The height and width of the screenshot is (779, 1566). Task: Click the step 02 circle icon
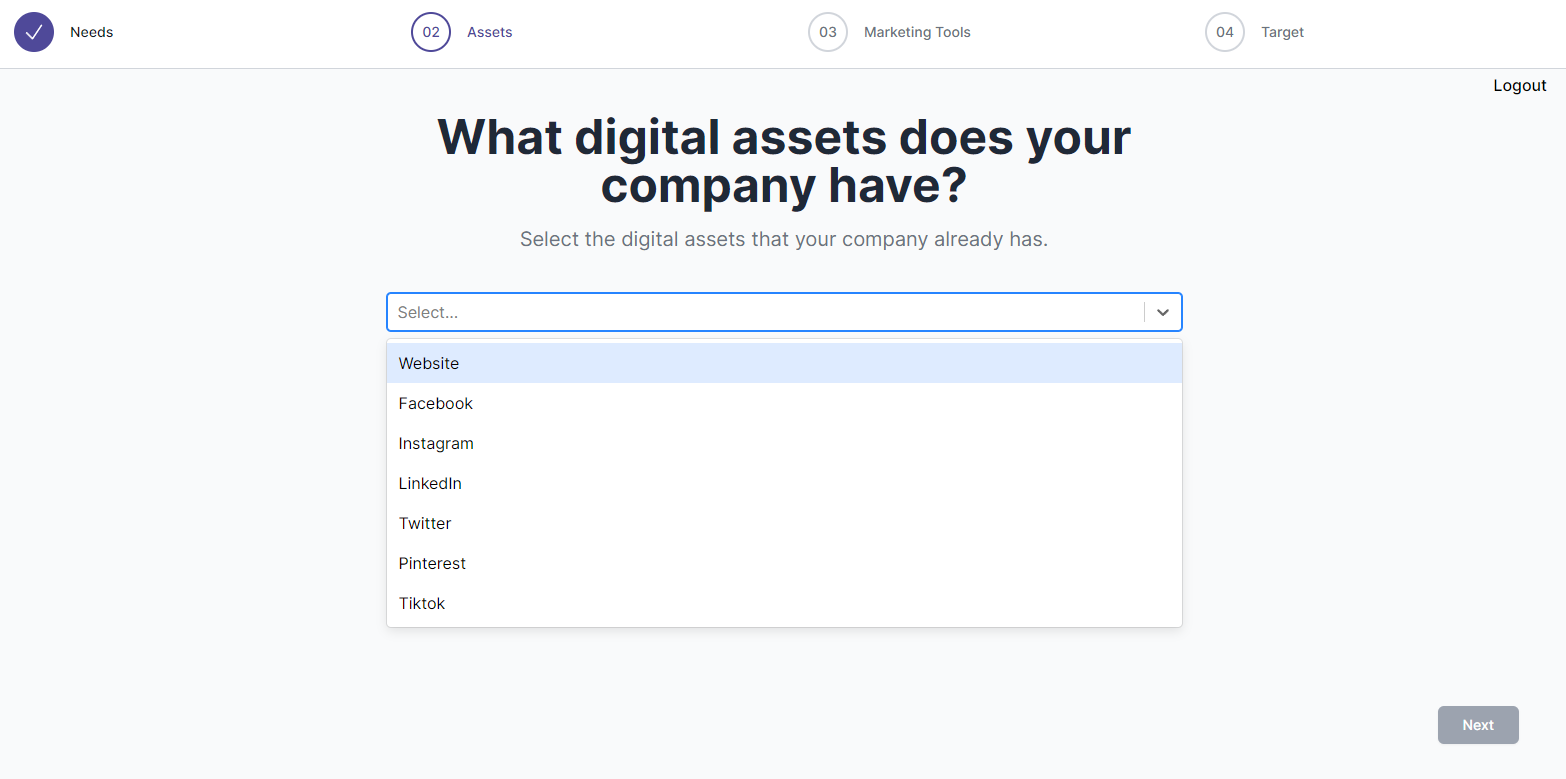coord(431,32)
